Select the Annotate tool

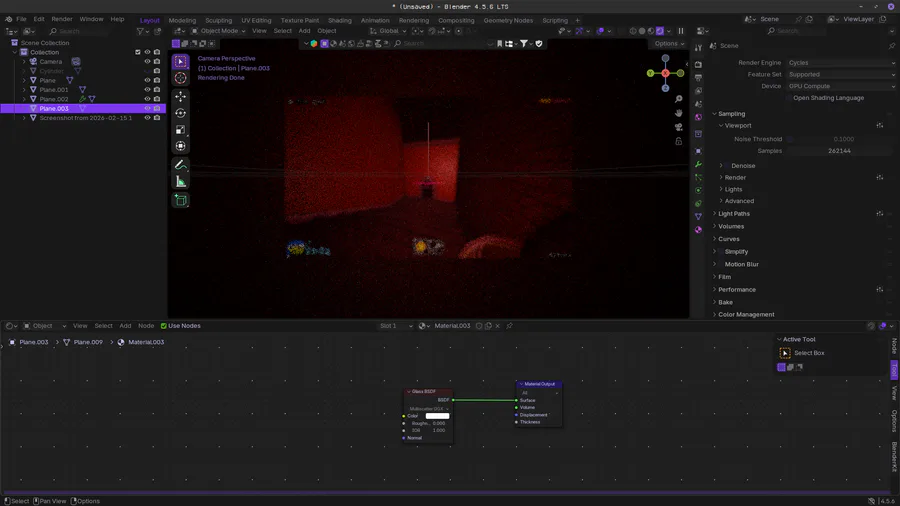click(x=180, y=165)
